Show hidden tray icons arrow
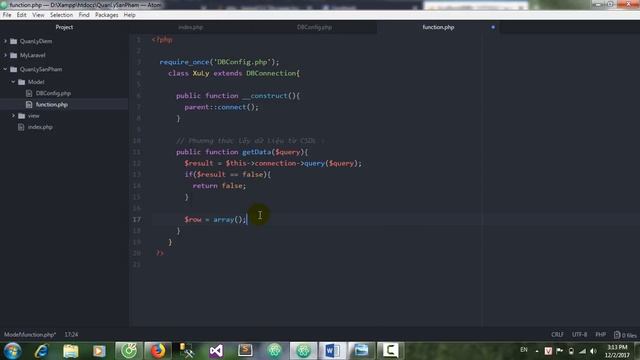 coord(537,351)
